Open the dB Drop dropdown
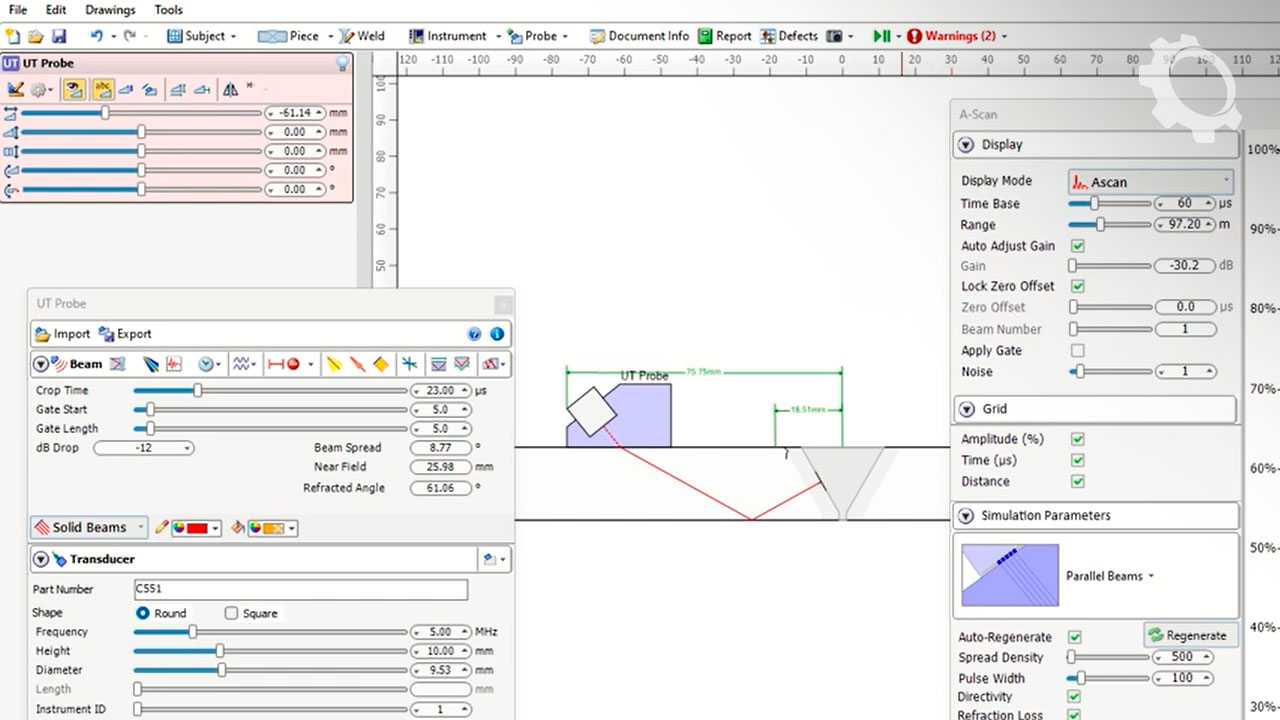The image size is (1280, 720). tap(144, 448)
